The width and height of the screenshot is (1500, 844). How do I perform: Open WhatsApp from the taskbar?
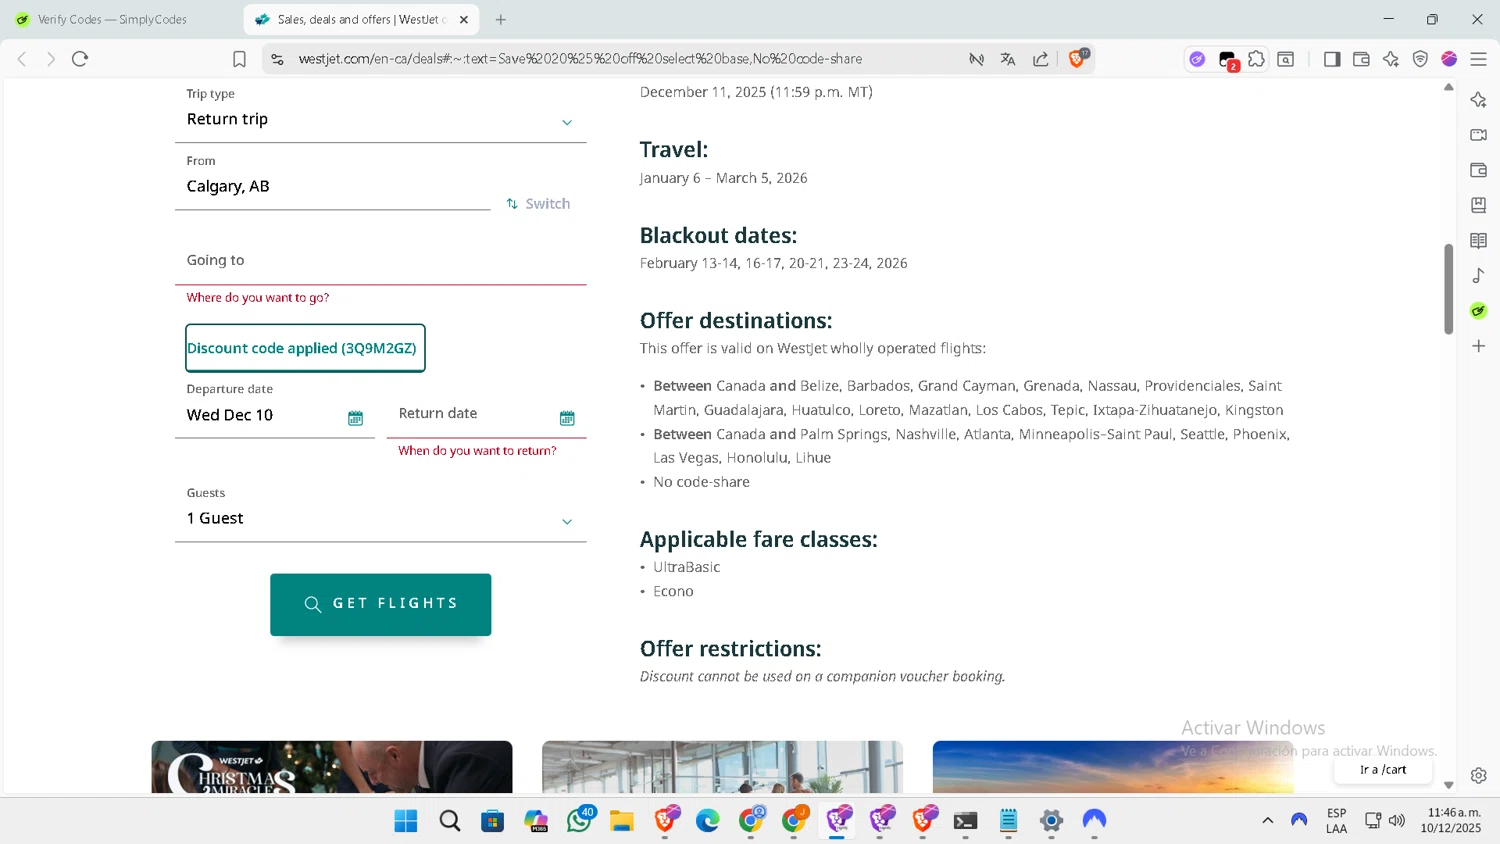579,821
